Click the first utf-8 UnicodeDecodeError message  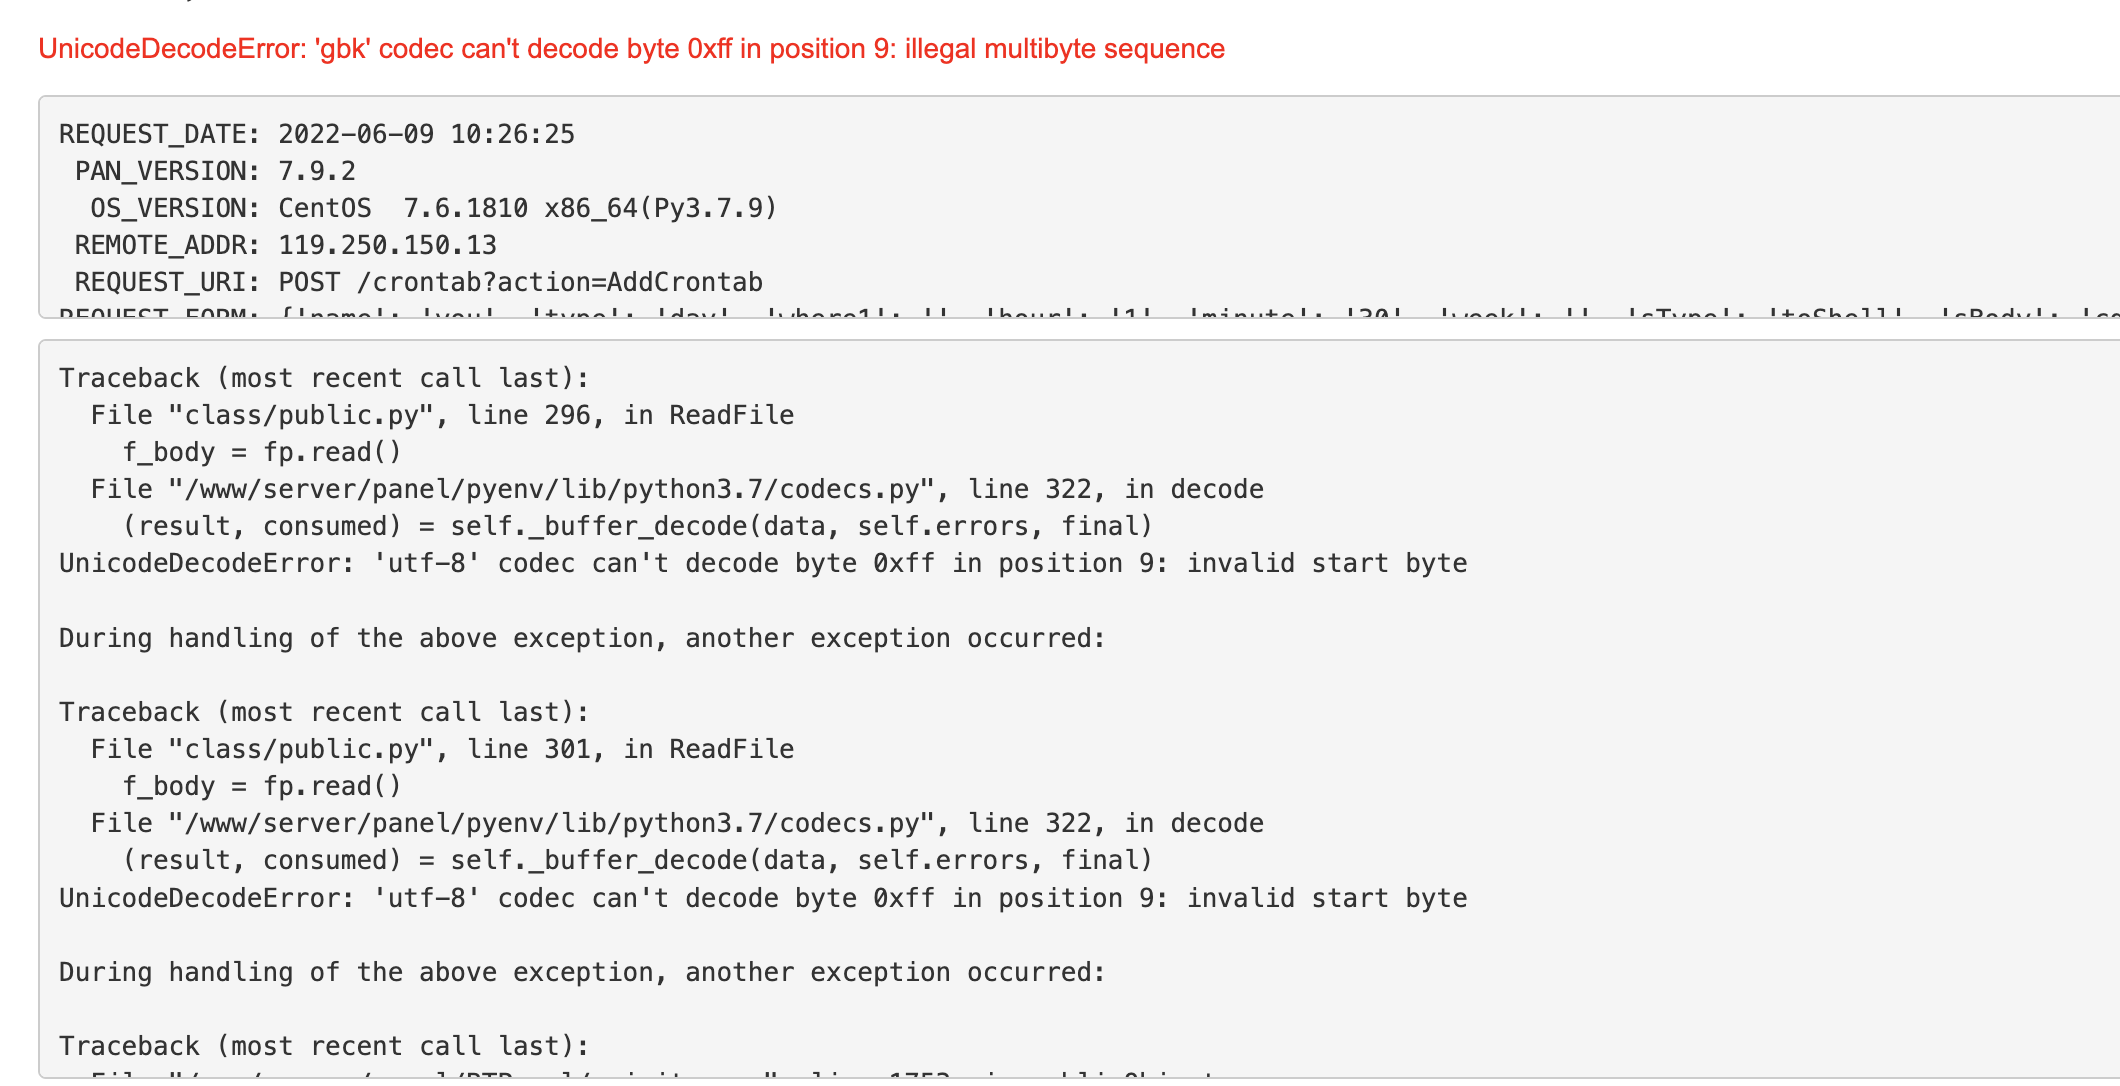(x=763, y=563)
